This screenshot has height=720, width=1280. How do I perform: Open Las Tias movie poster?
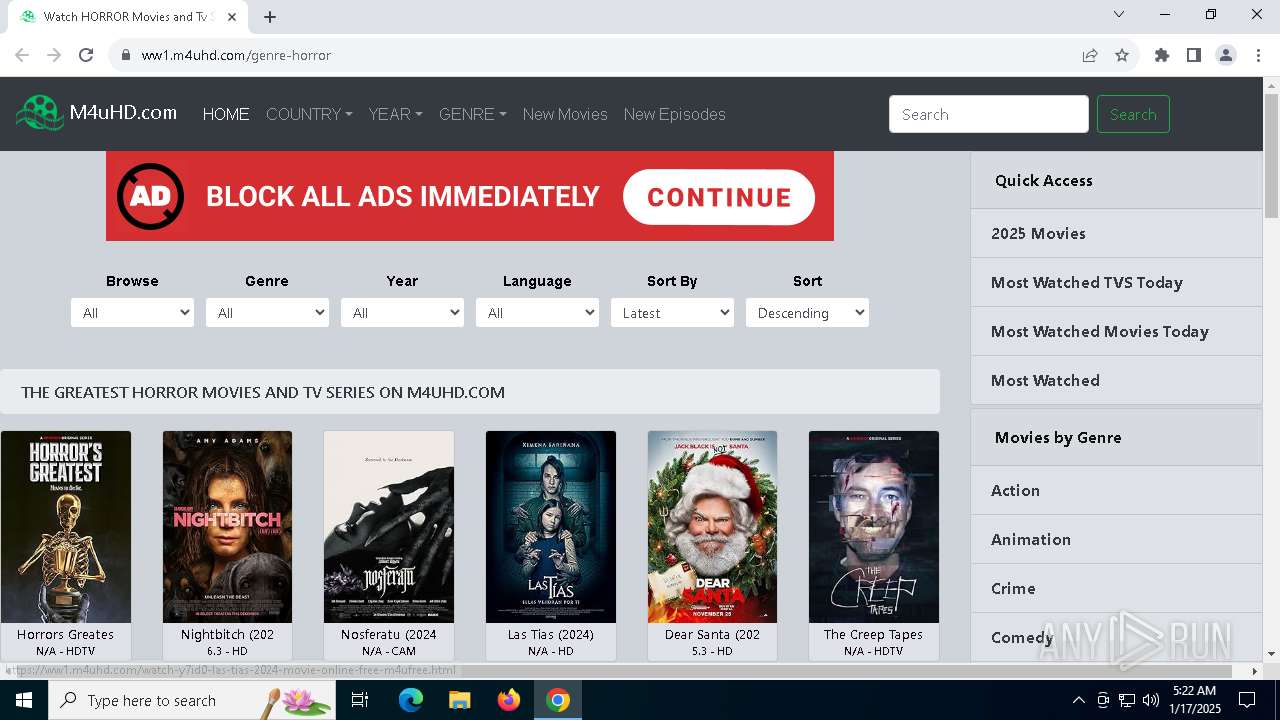point(551,527)
